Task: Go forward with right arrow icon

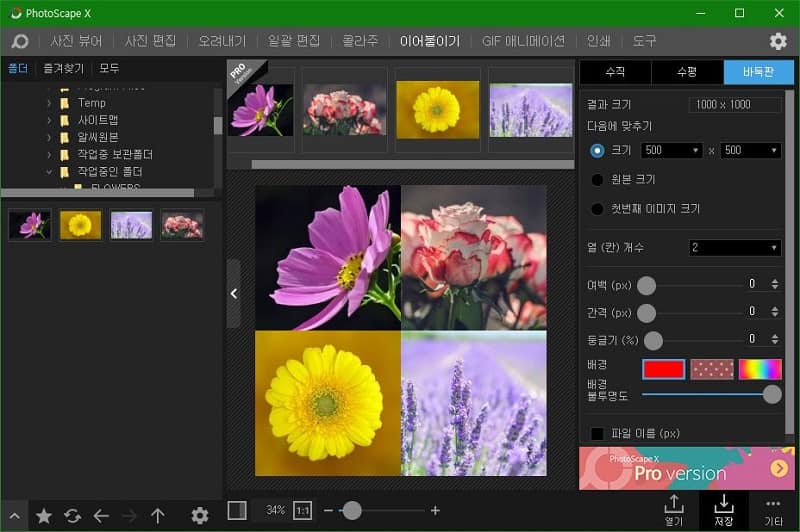Action: [130, 516]
